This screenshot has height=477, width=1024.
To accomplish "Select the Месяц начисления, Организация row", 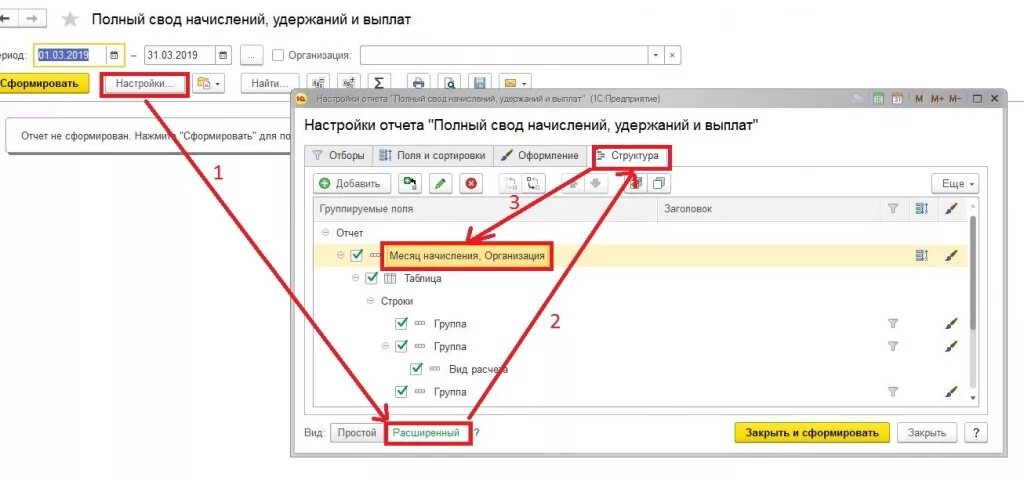I will [x=641, y=256].
